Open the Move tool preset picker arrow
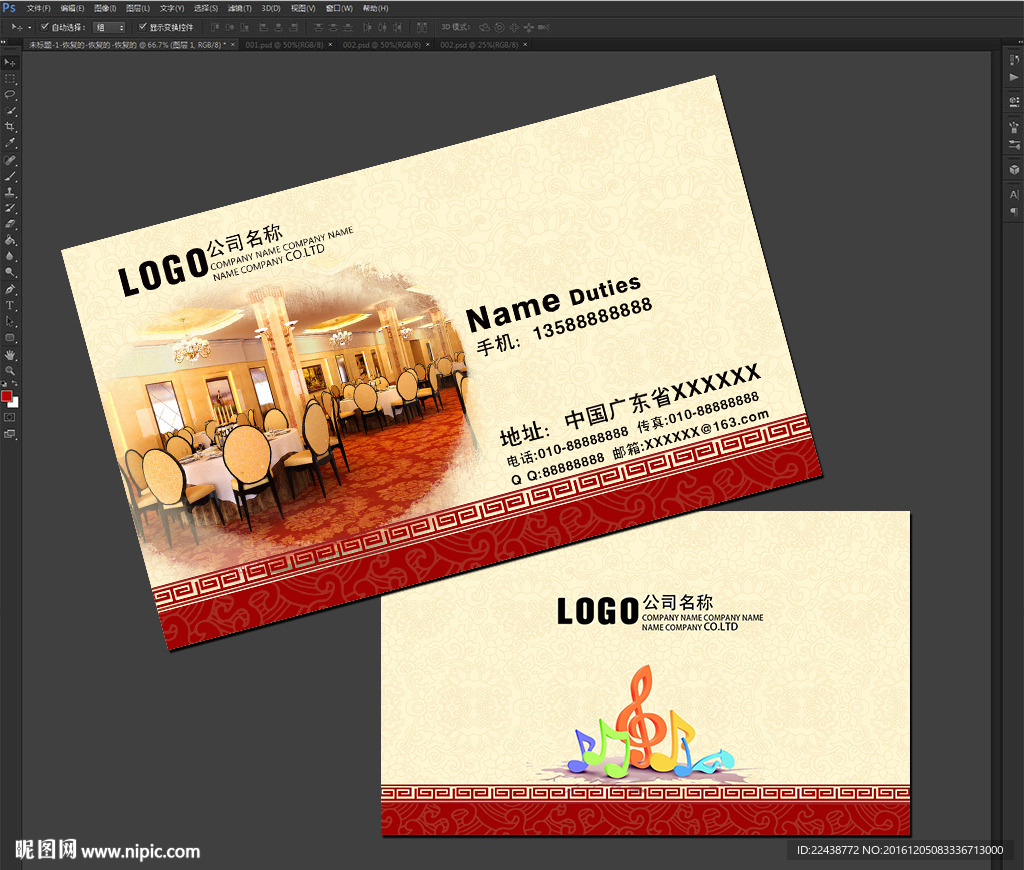The image size is (1024, 870). click(29, 27)
